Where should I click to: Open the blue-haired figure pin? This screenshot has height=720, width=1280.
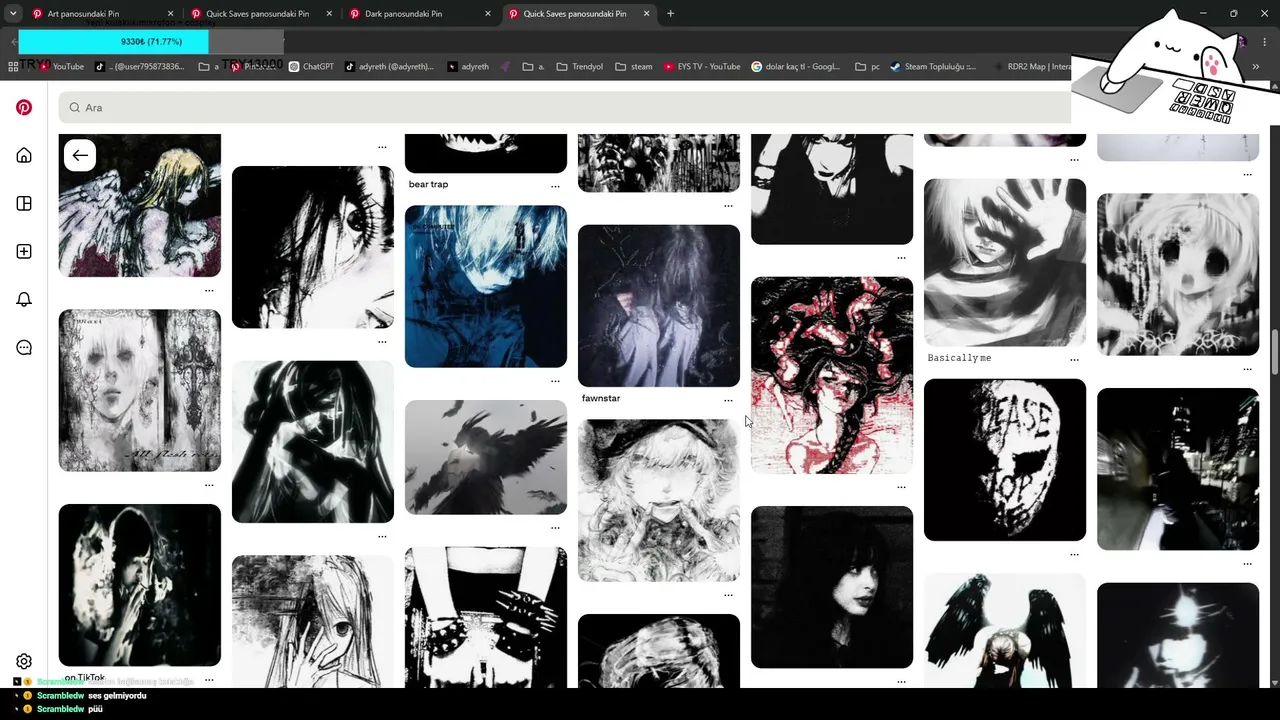[486, 287]
